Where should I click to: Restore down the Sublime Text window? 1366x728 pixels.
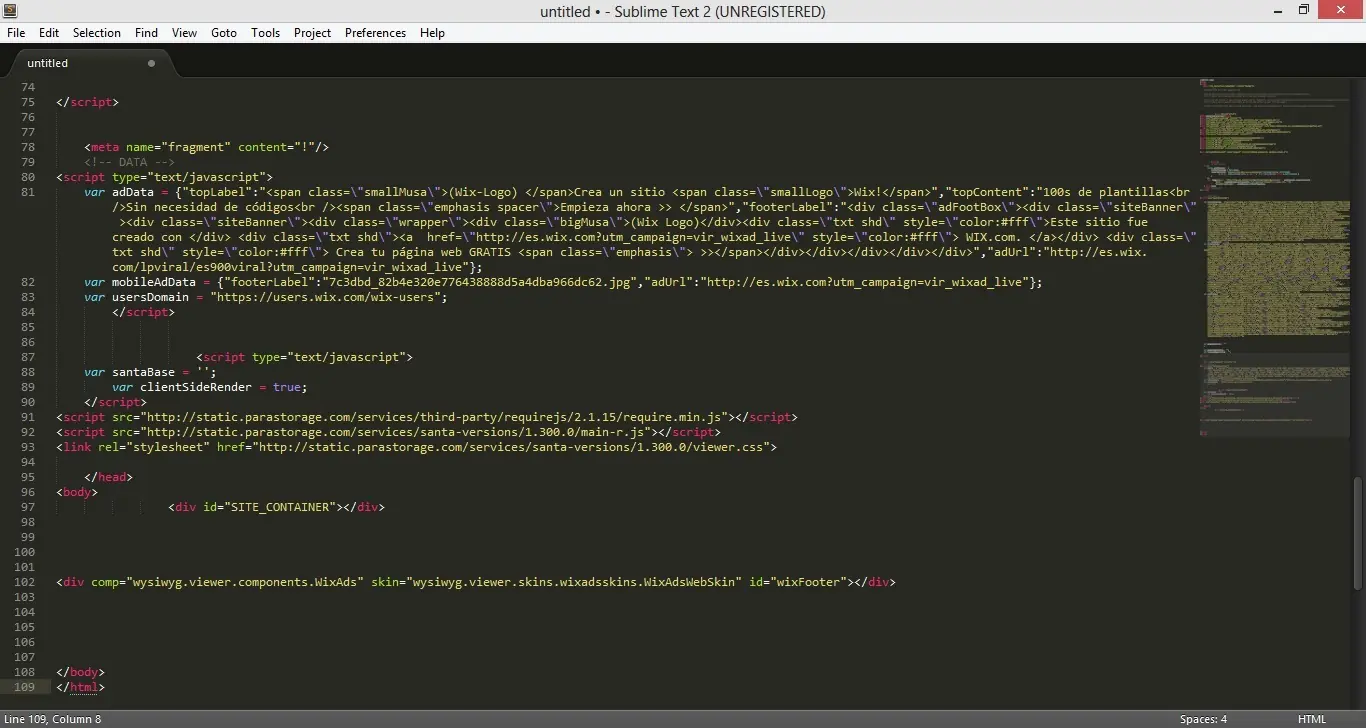coord(1304,11)
